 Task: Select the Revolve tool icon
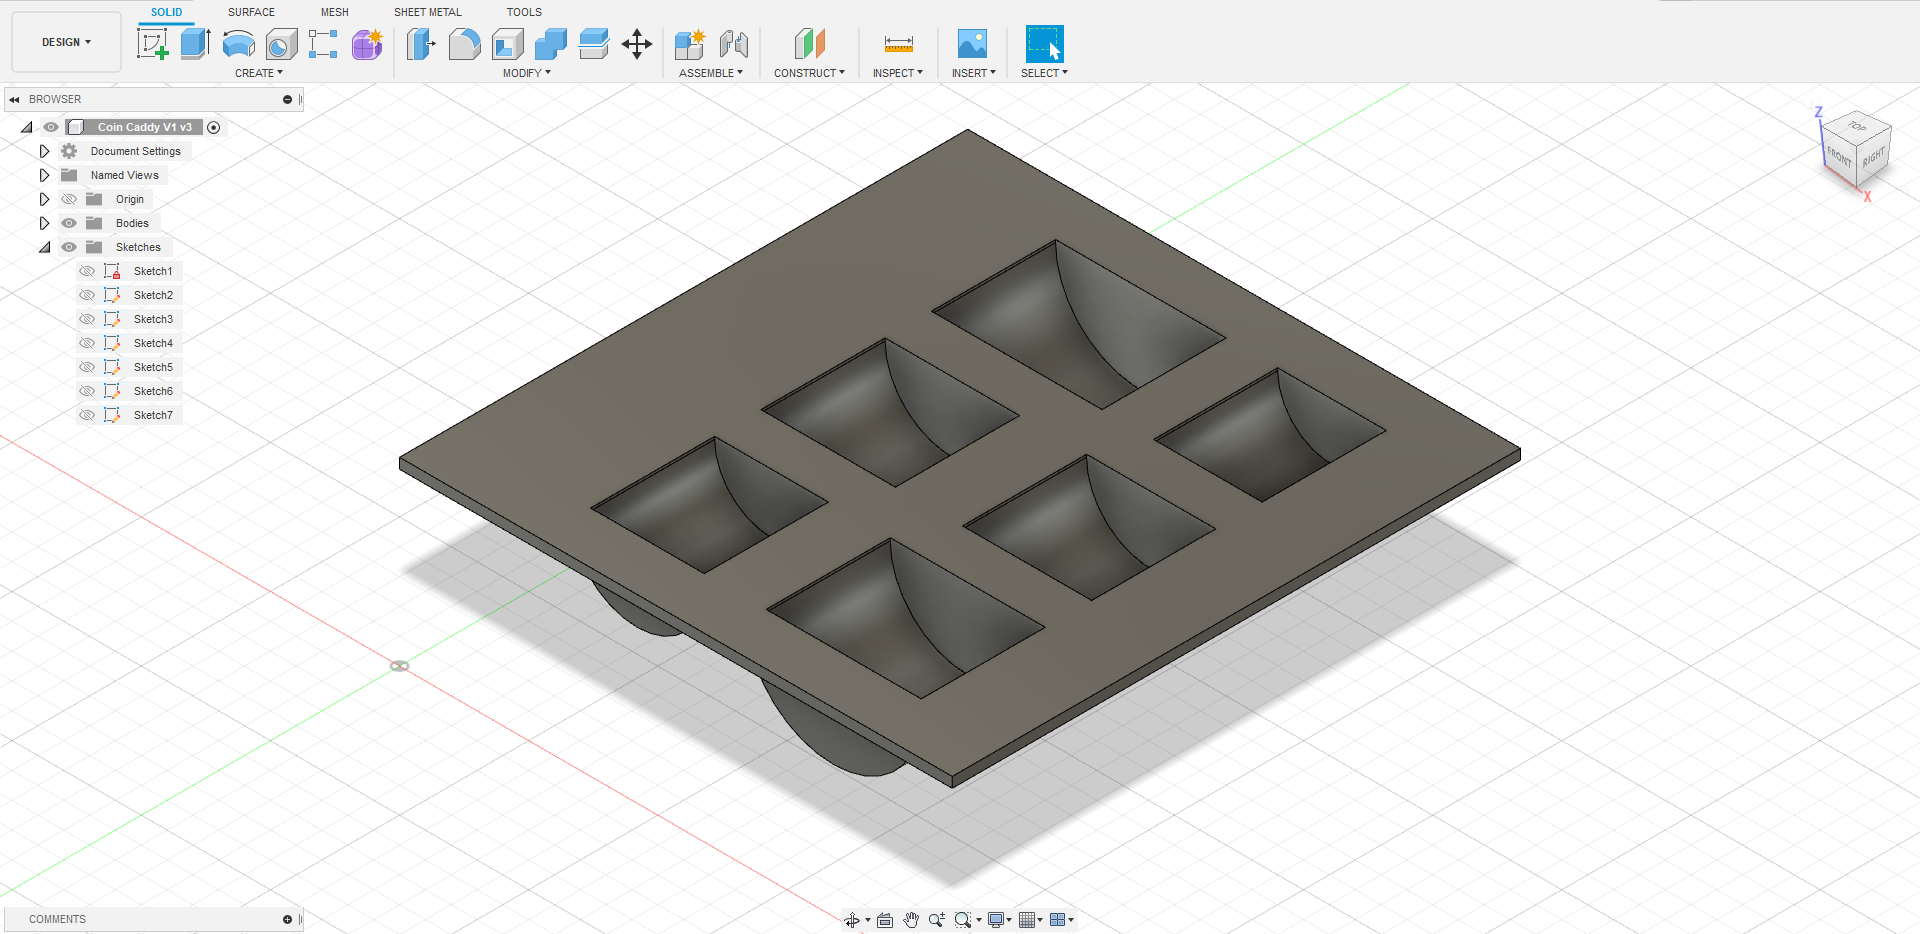click(x=238, y=44)
